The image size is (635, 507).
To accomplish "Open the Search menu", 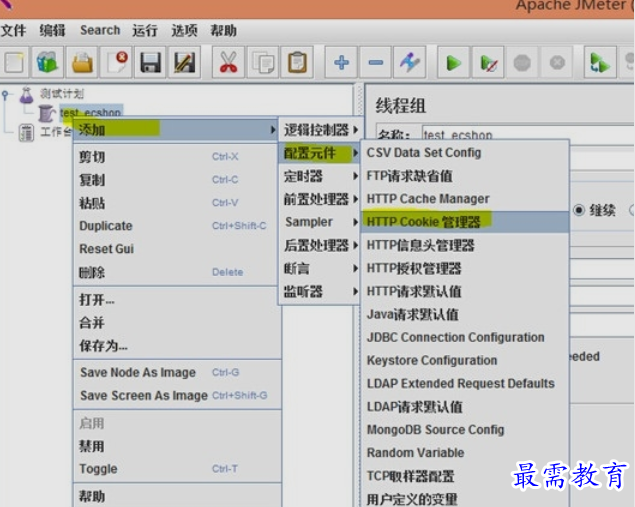I will tap(100, 30).
